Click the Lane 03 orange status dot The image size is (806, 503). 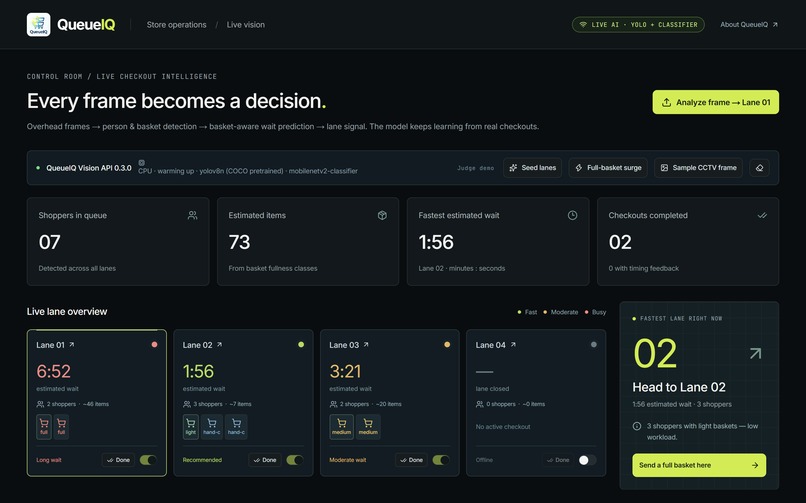[x=447, y=345]
